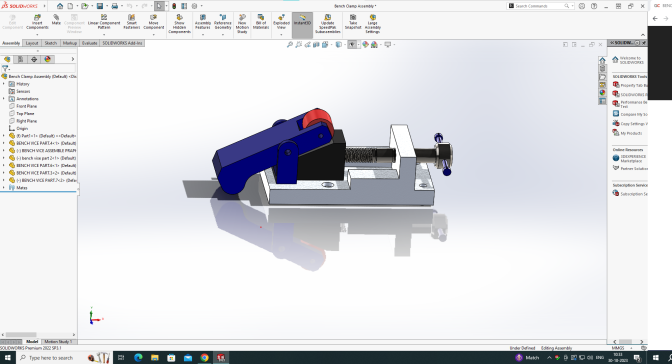
Task: Open a file with the Open icon
Action: (x=85, y=6)
